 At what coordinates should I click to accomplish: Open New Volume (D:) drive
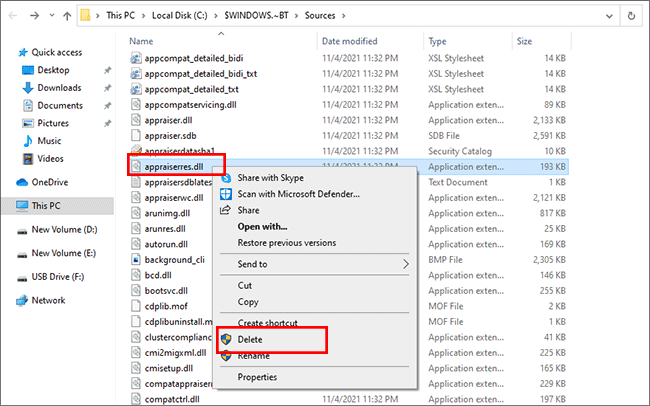(x=64, y=229)
